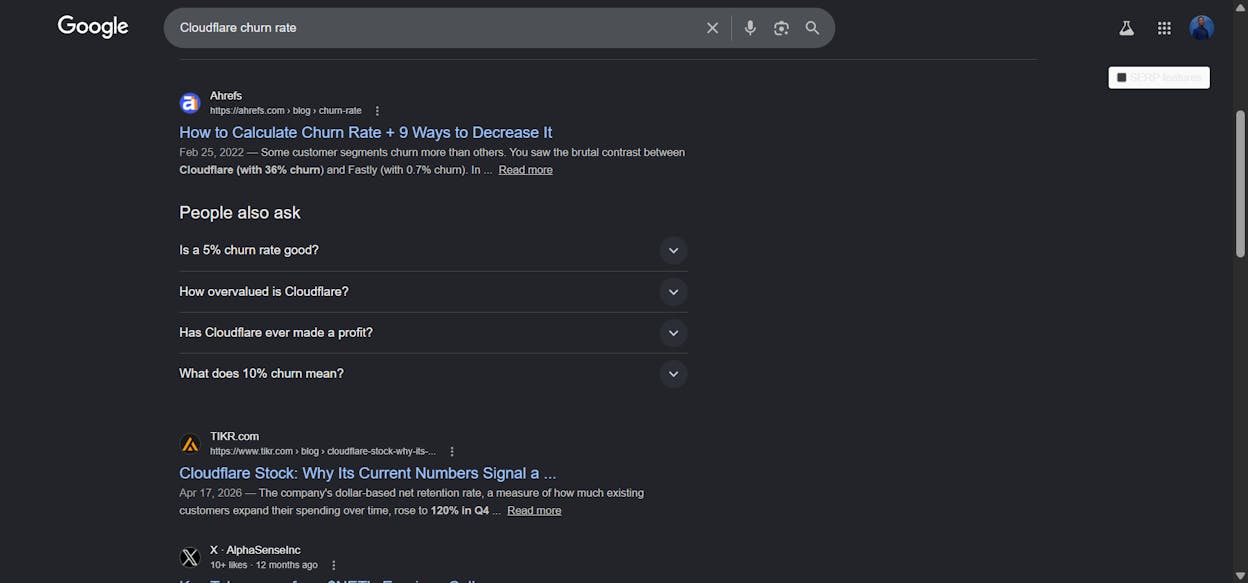Toggle the SERP features checkbox
Image resolution: width=1248 pixels, height=583 pixels.
point(1122,77)
